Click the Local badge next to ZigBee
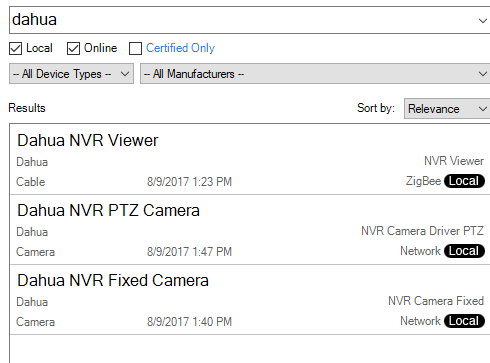490x363 pixels. pos(464,181)
